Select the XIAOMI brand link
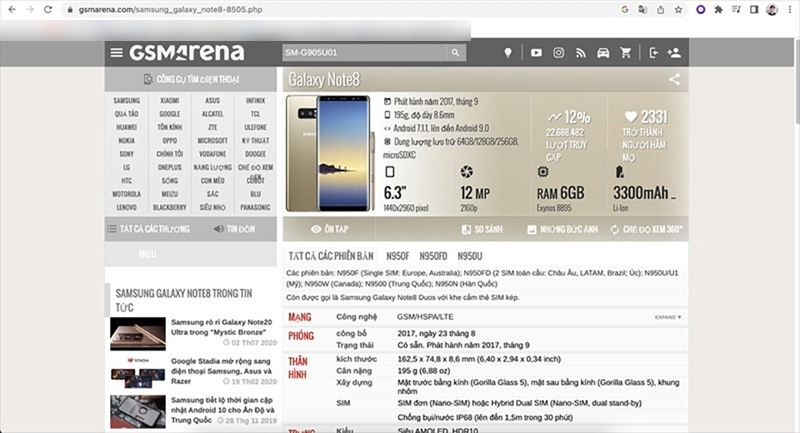The width and height of the screenshot is (800, 433). click(x=169, y=100)
